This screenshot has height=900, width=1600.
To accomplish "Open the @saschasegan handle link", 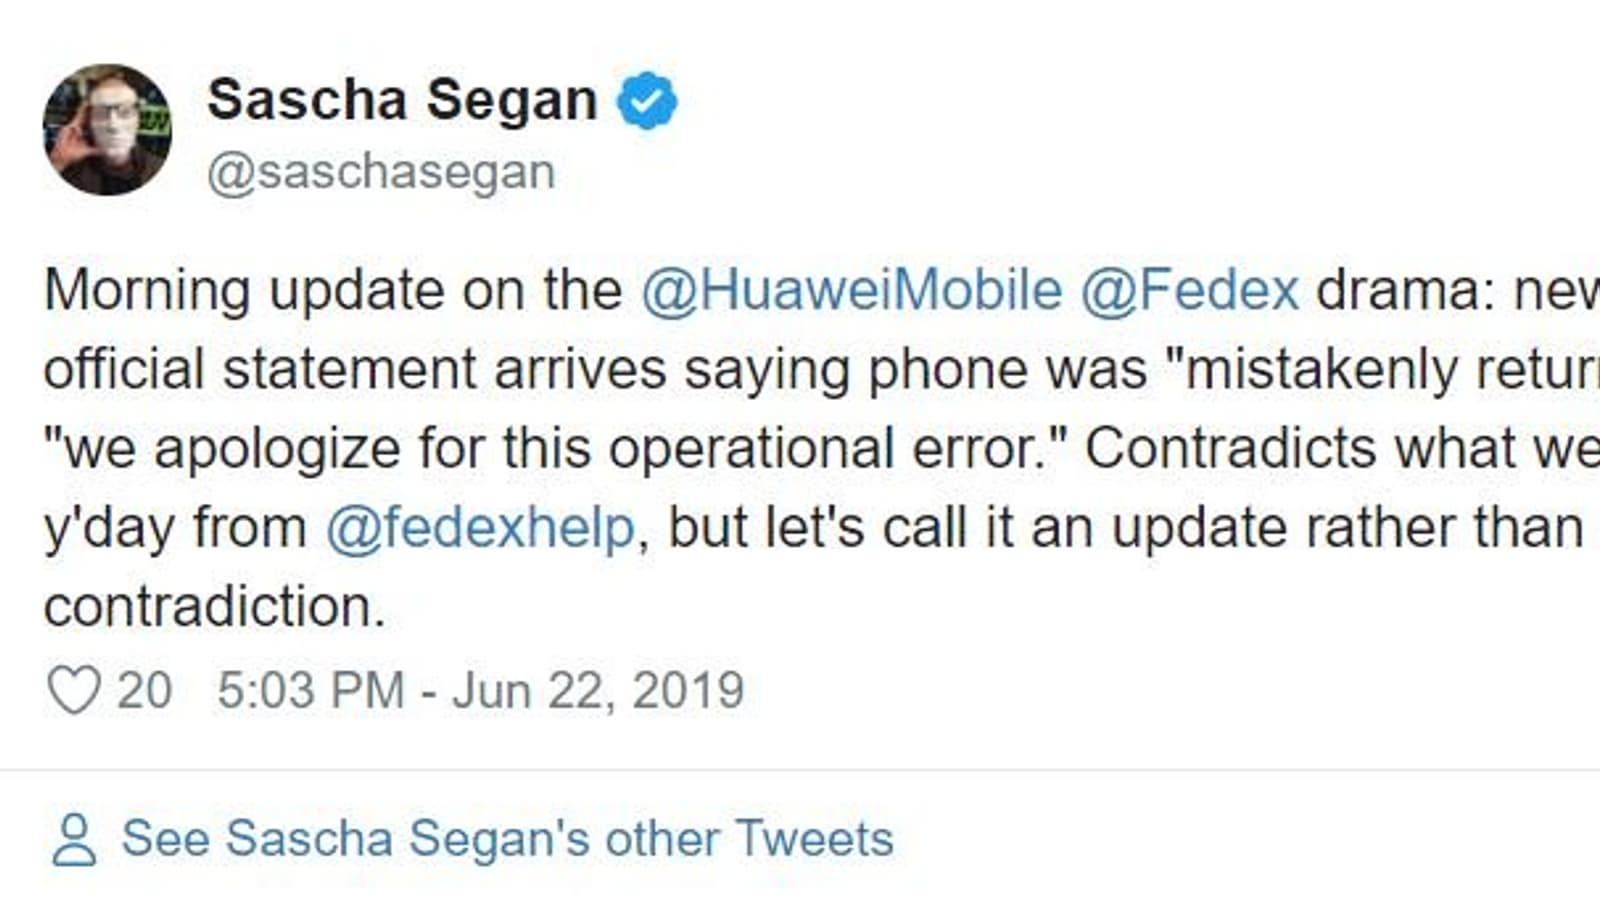I will 381,172.
